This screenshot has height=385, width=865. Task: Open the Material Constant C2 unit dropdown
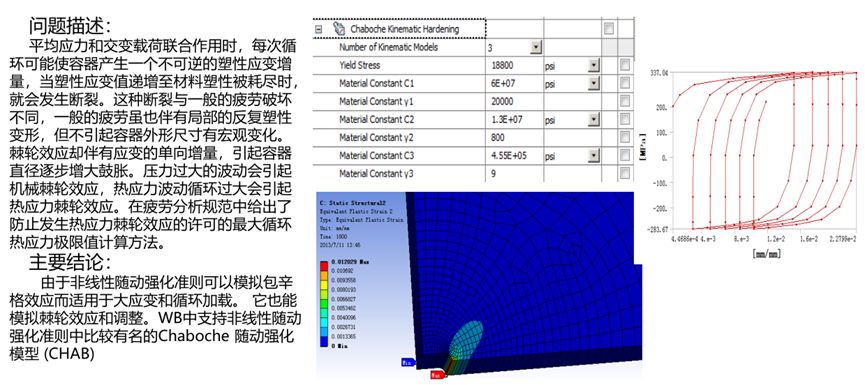click(x=594, y=119)
